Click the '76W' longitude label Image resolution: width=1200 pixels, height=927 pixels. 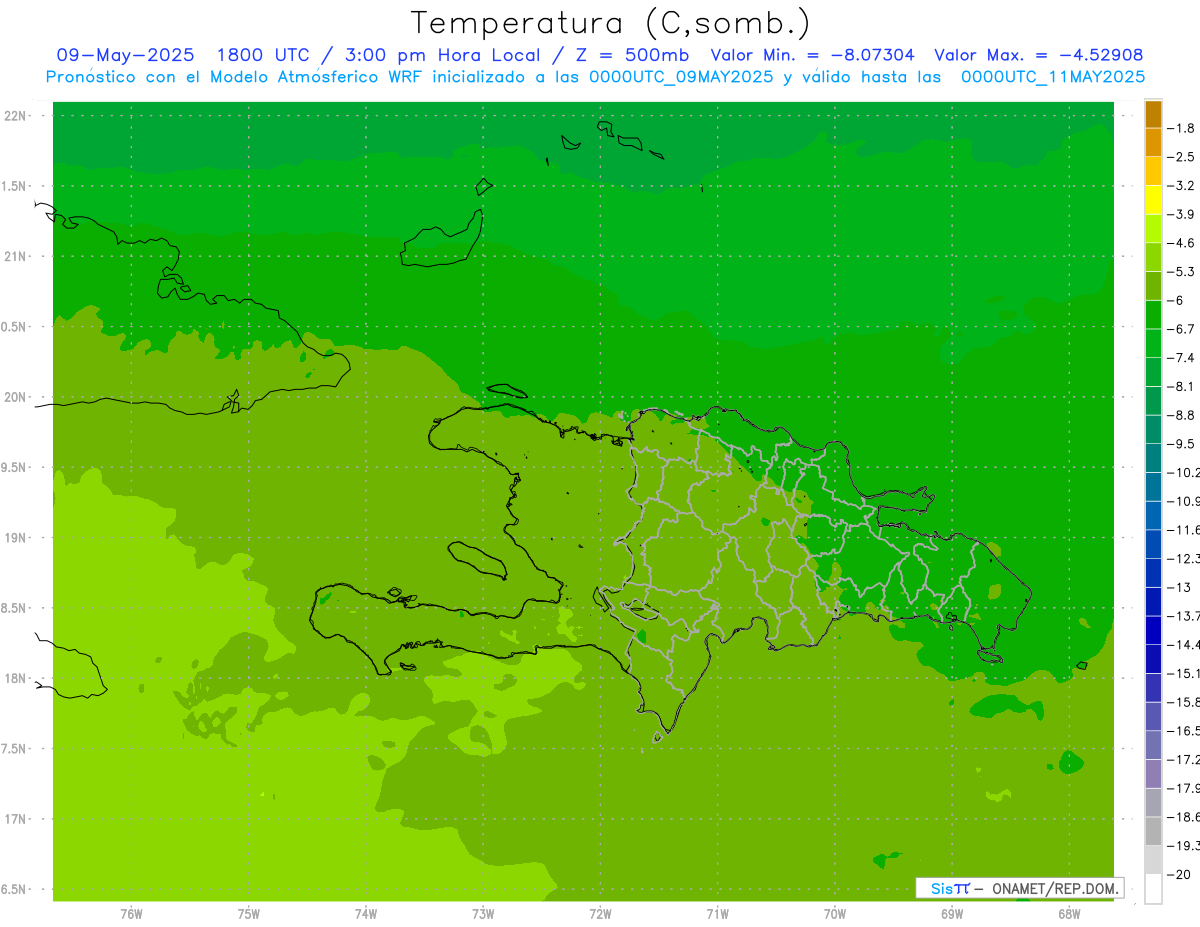pyautogui.click(x=131, y=914)
